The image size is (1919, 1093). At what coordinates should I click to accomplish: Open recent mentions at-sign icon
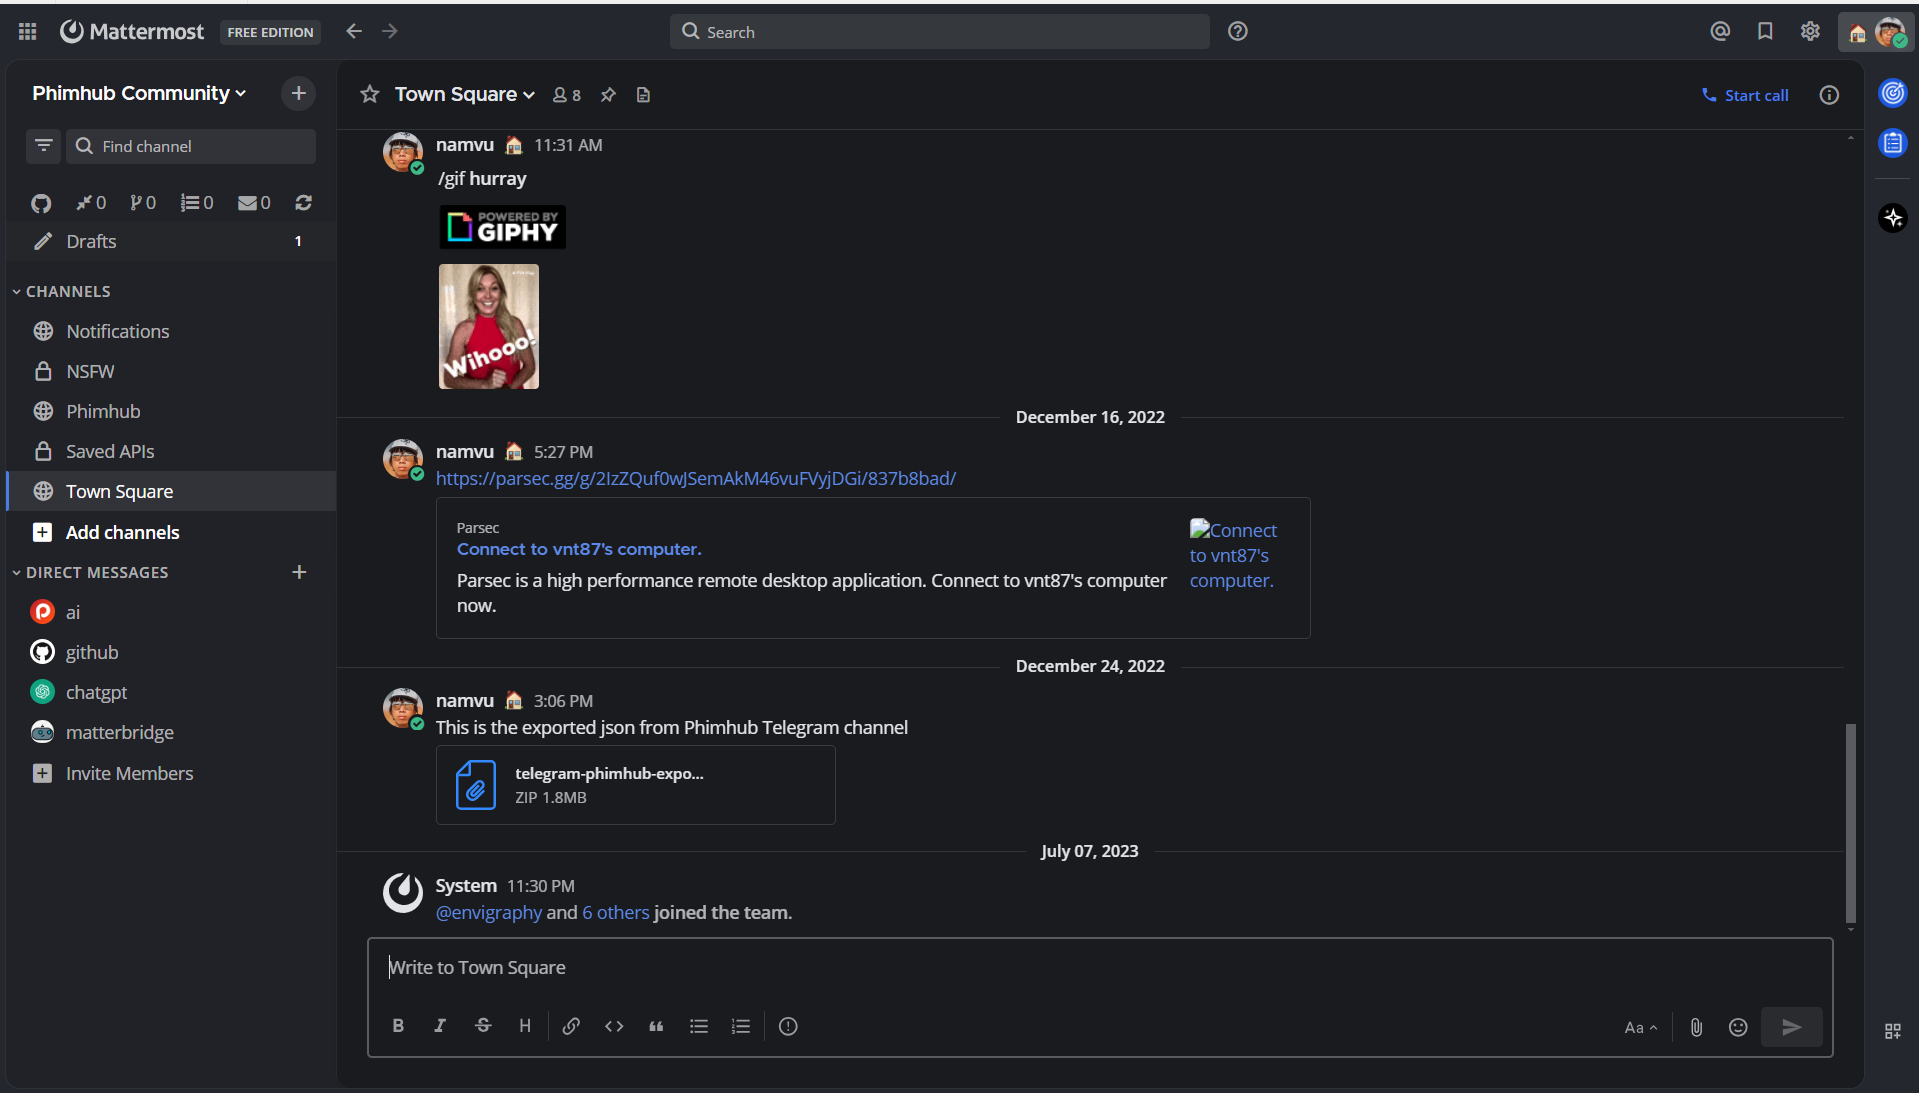tap(1720, 32)
